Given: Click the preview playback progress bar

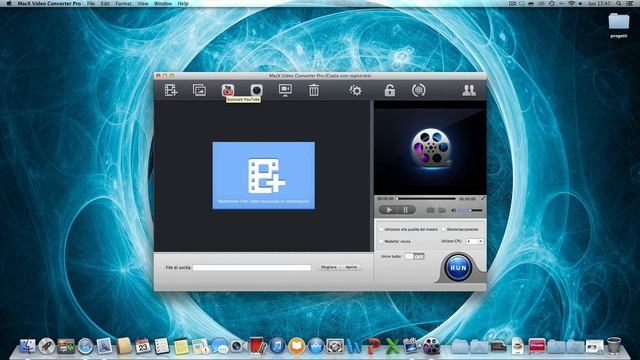Looking at the screenshot, I should [426, 198].
